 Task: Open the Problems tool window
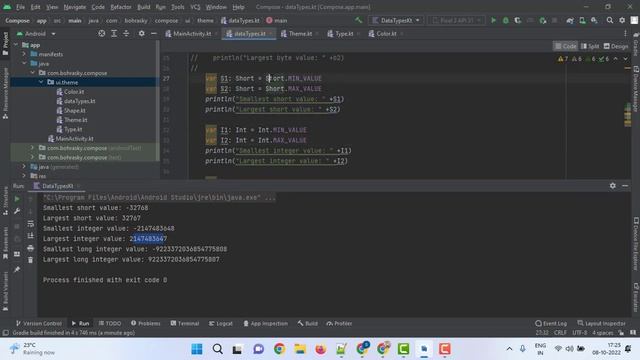pos(146,323)
